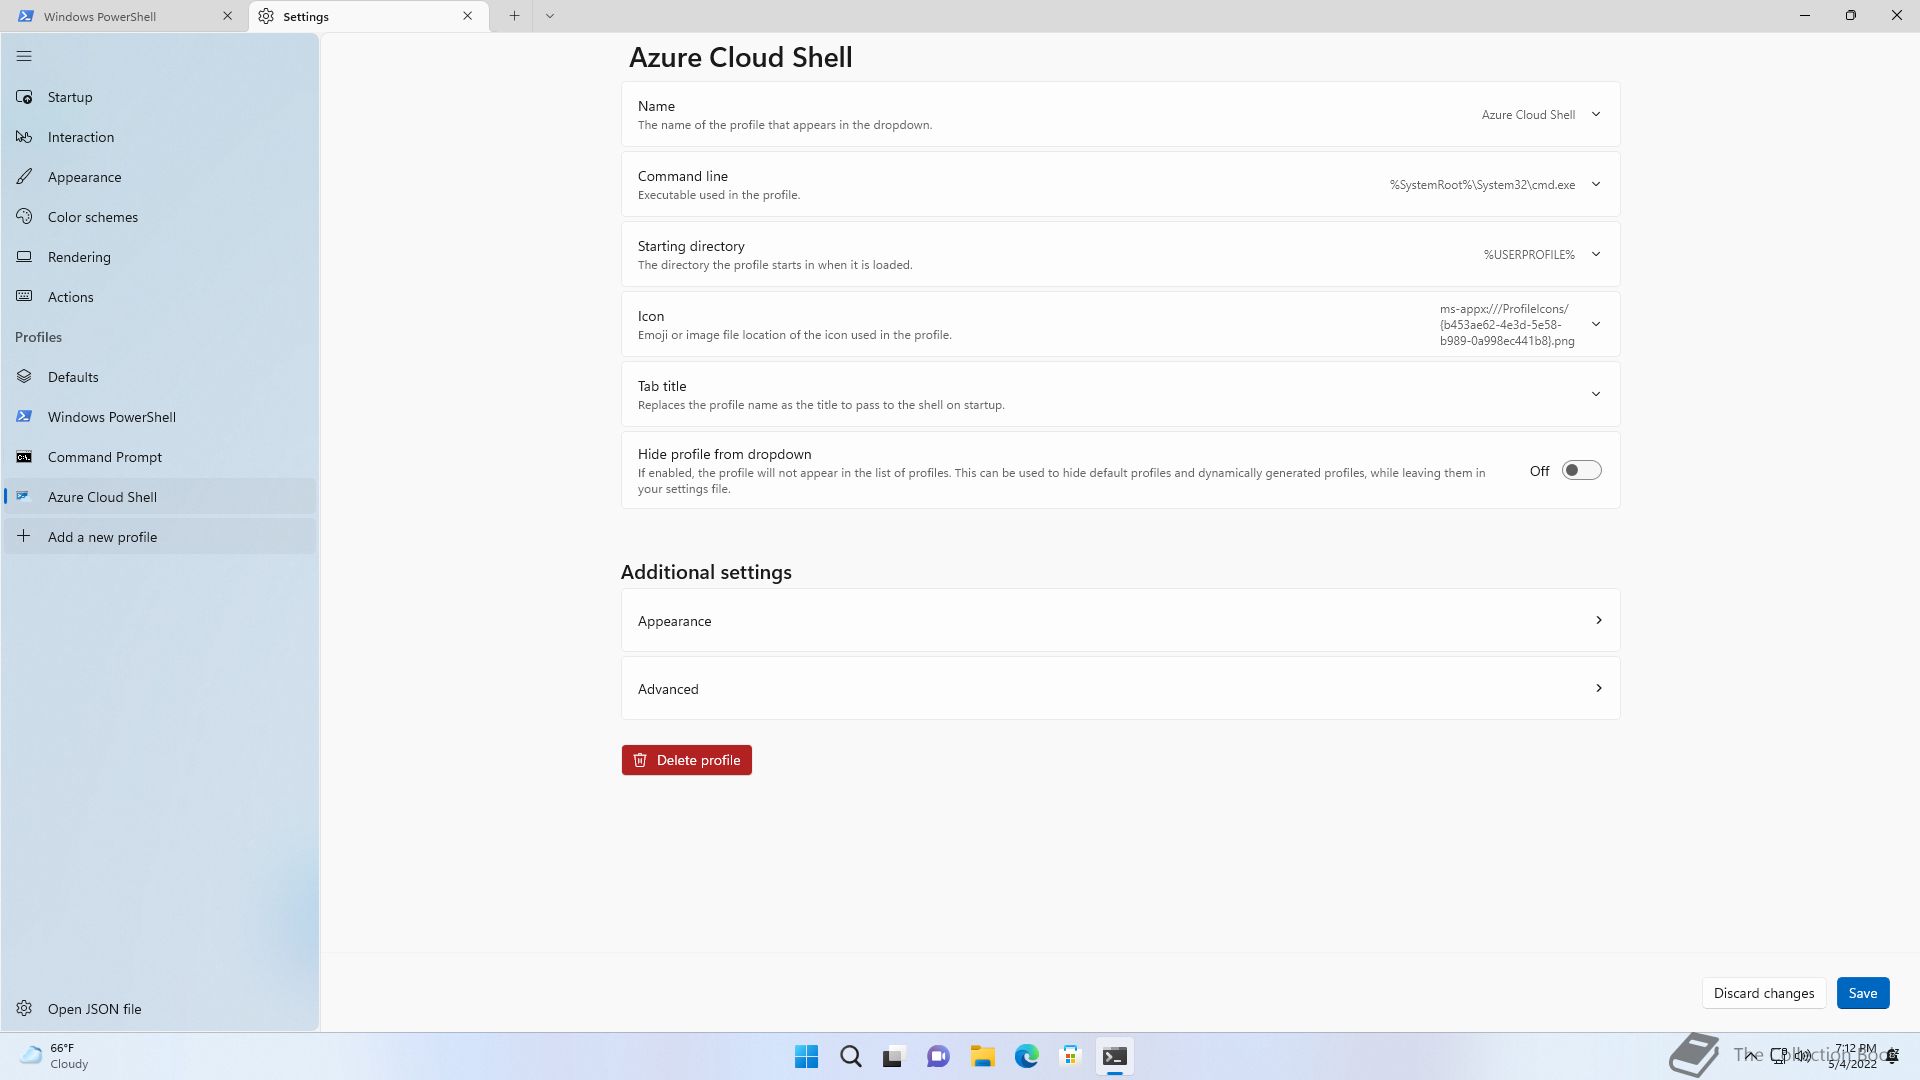Toggle Hide profile from dropdown switch
Viewport: 1920px width, 1080px height.
click(1581, 471)
